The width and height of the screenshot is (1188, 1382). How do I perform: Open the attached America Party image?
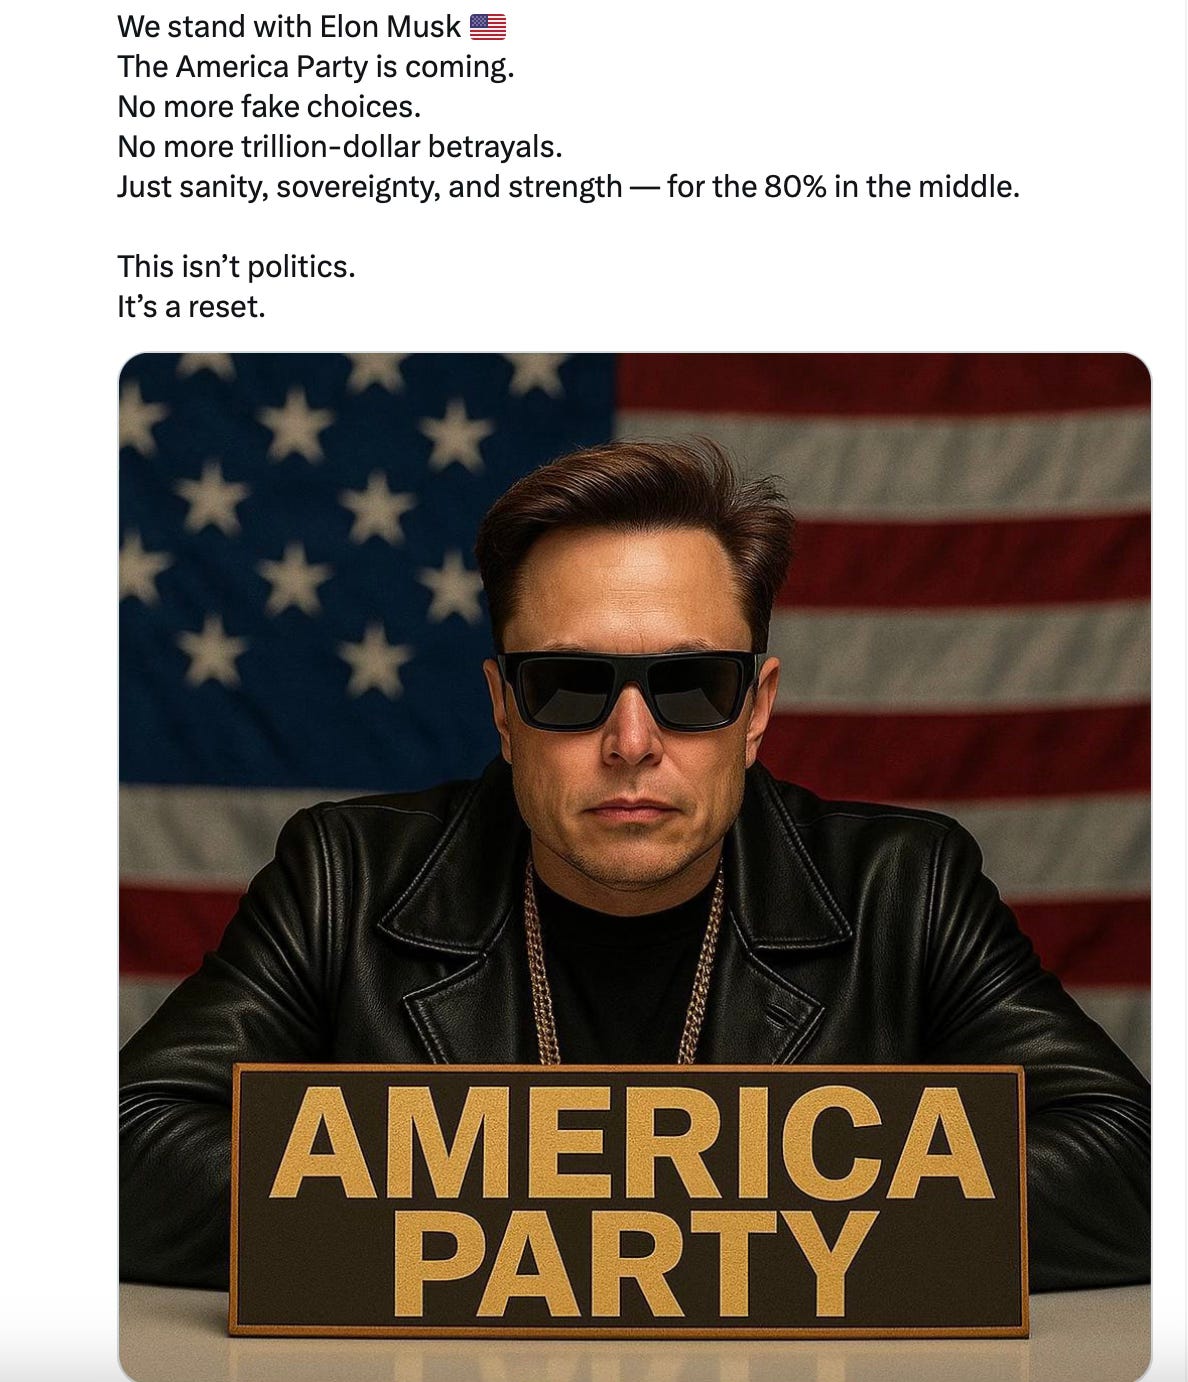[x=635, y=867]
